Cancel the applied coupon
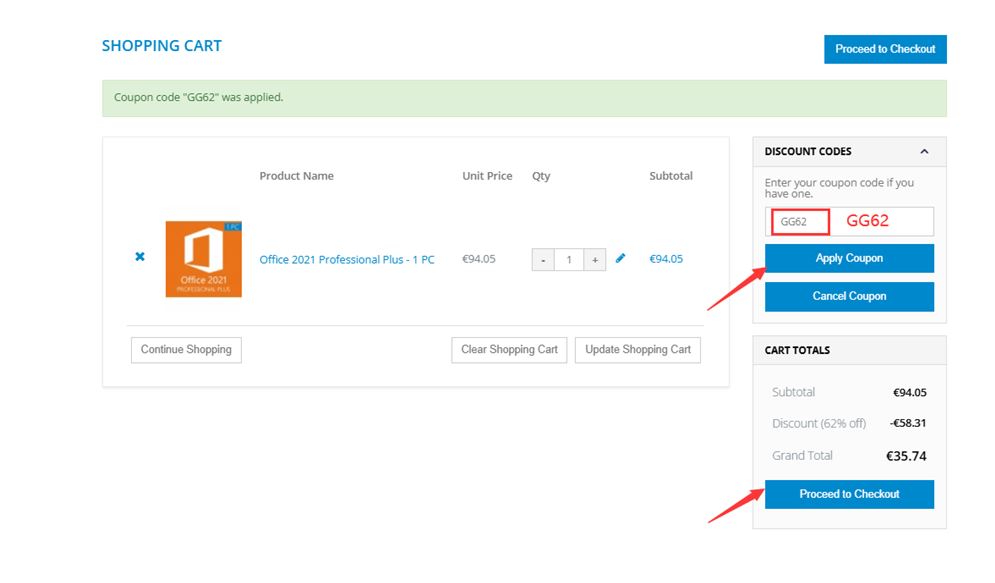This screenshot has height=583, width=995. [849, 296]
